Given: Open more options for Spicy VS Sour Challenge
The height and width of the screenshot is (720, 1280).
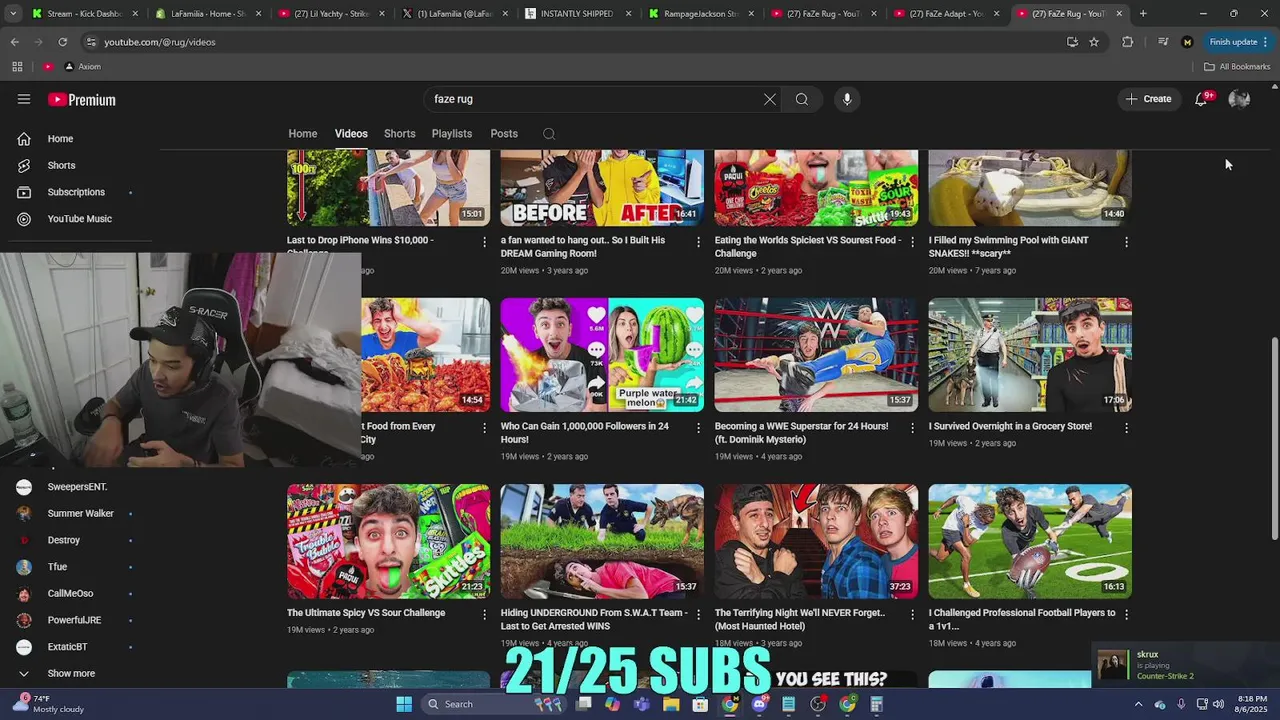Looking at the screenshot, I should point(484,614).
